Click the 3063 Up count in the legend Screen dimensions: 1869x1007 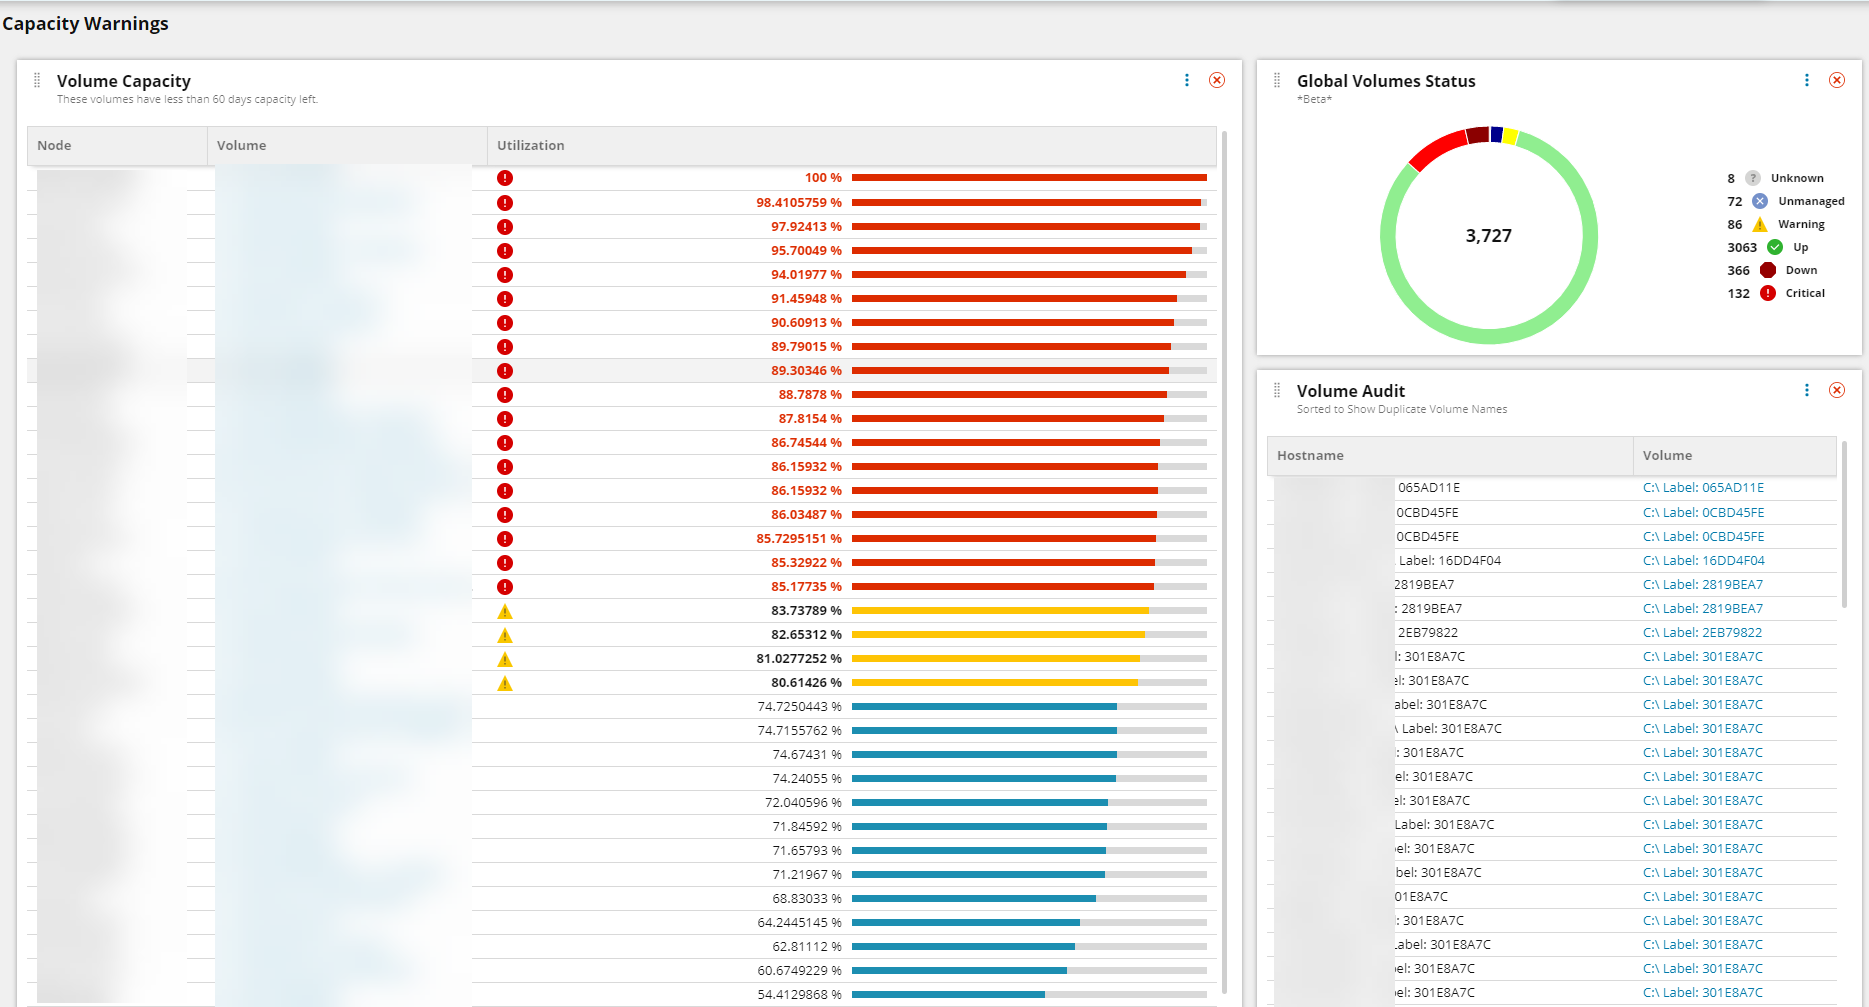1742,248
